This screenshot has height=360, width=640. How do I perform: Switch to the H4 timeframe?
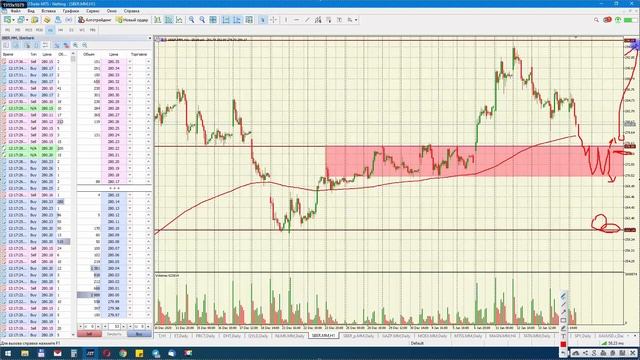tap(60, 30)
